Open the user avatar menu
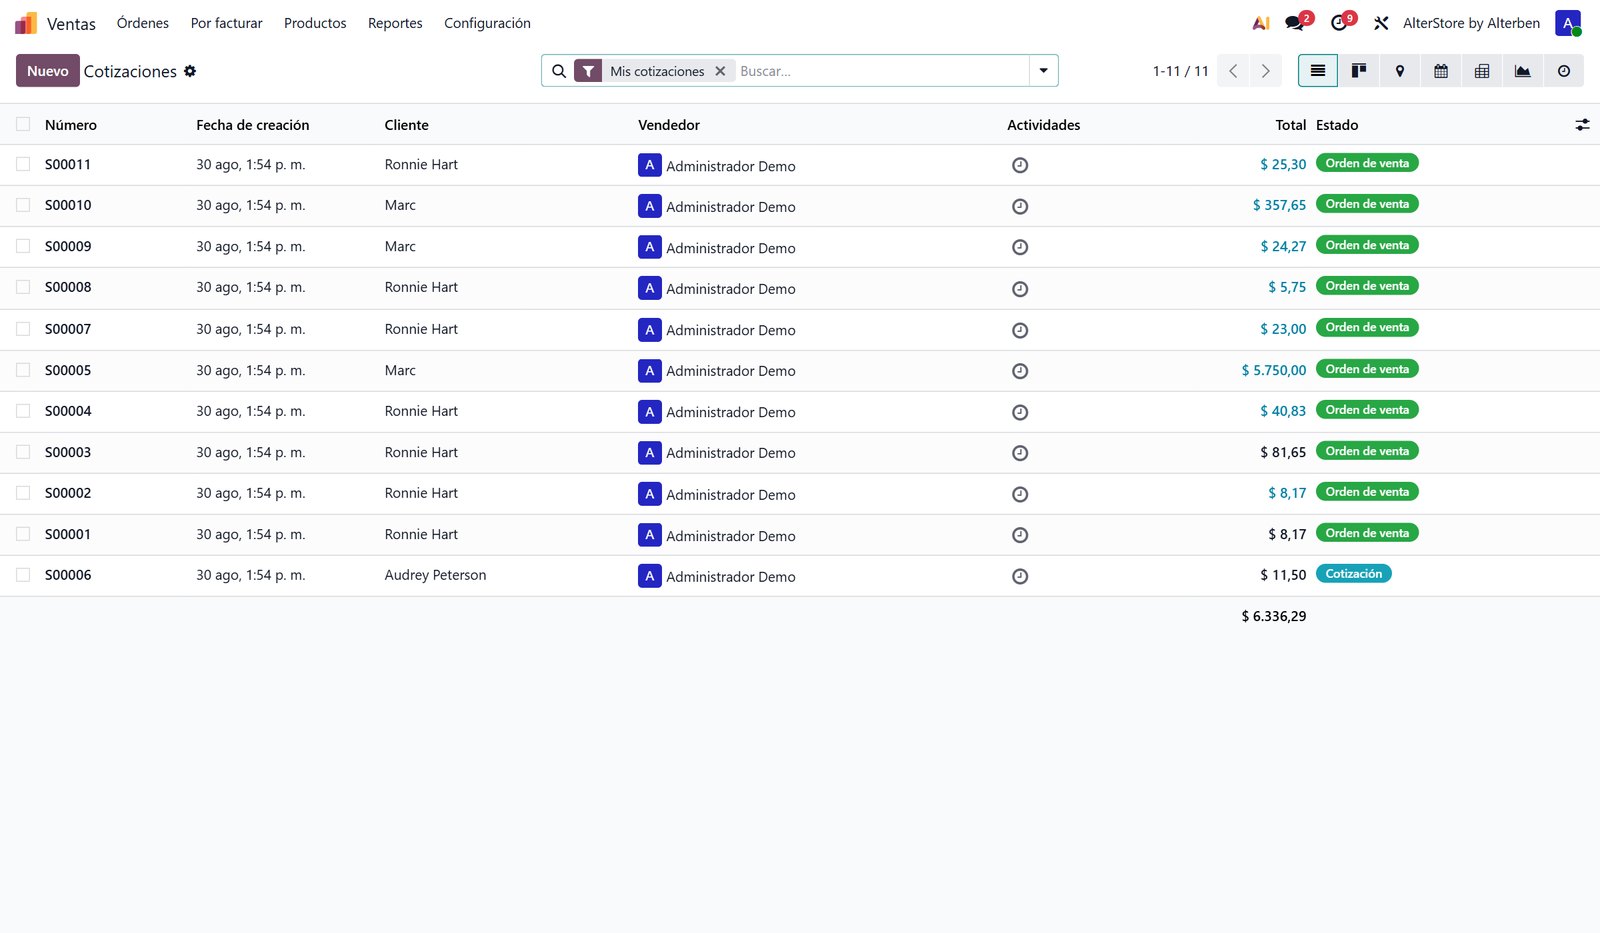 coord(1568,23)
